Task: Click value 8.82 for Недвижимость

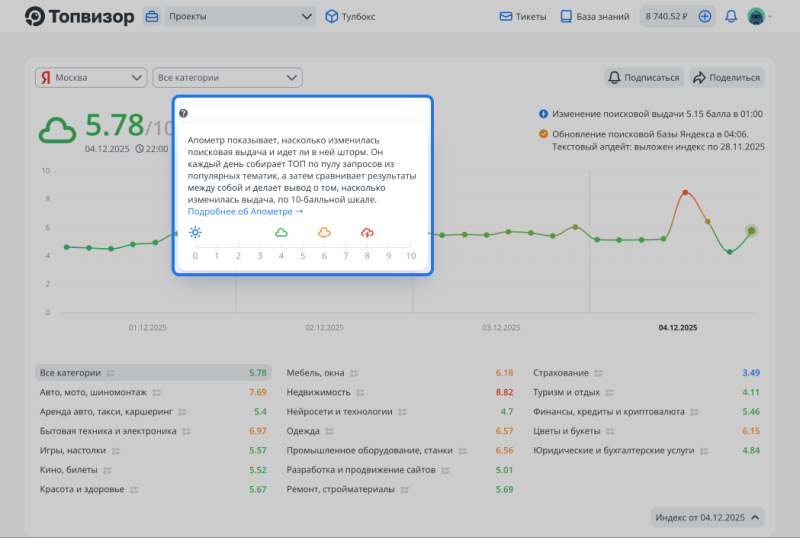Action: (504, 392)
